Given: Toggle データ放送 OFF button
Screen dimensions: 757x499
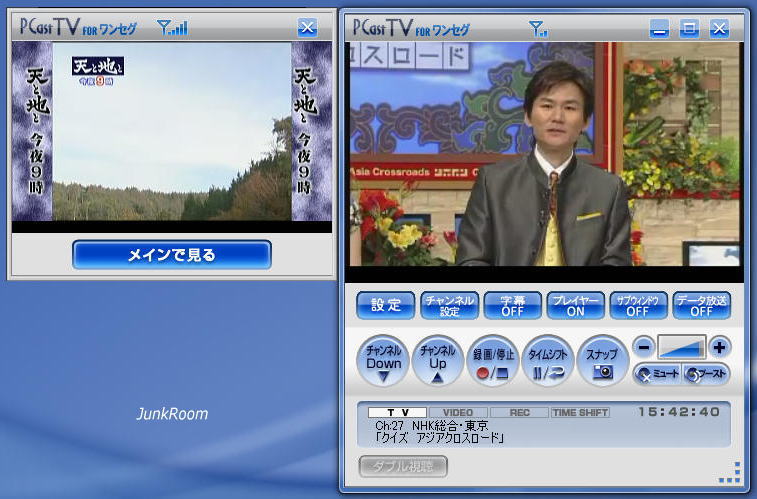Looking at the screenshot, I should click(x=701, y=305).
